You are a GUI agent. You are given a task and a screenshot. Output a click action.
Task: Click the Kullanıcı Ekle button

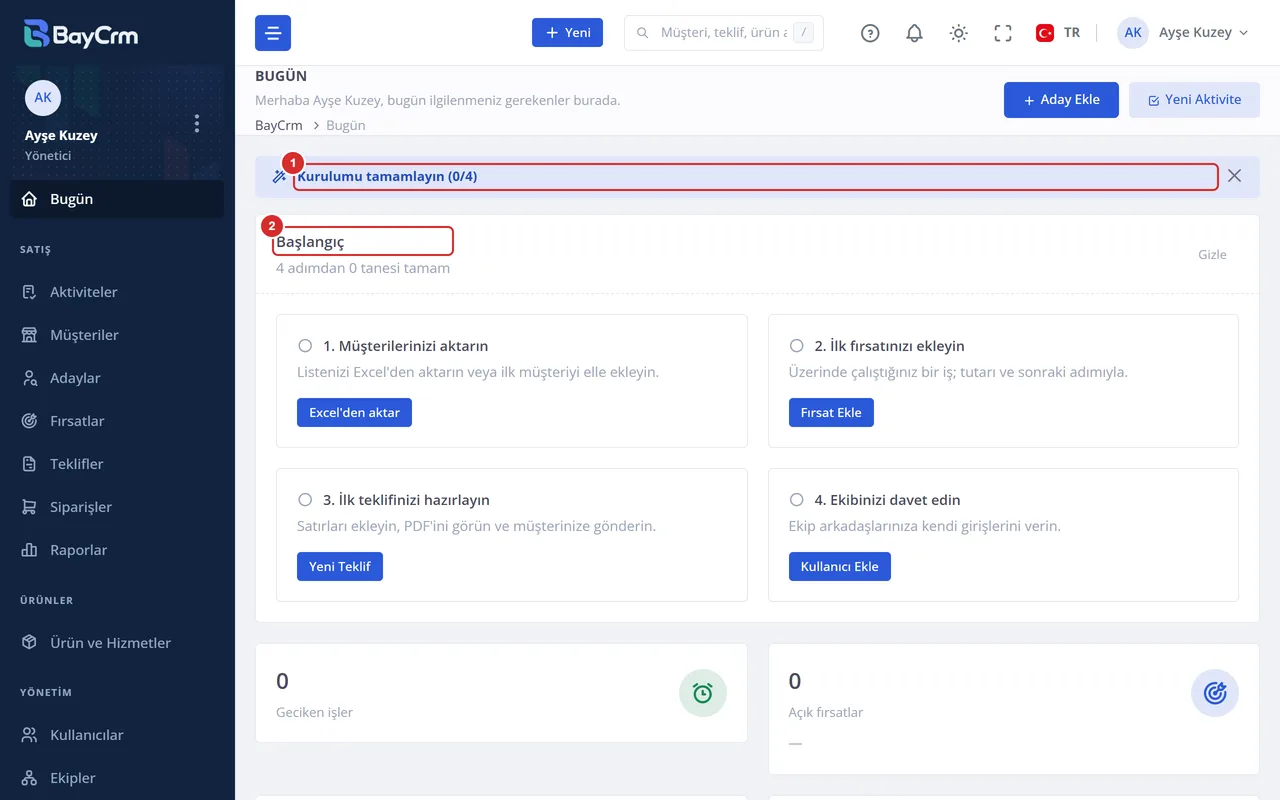click(840, 567)
